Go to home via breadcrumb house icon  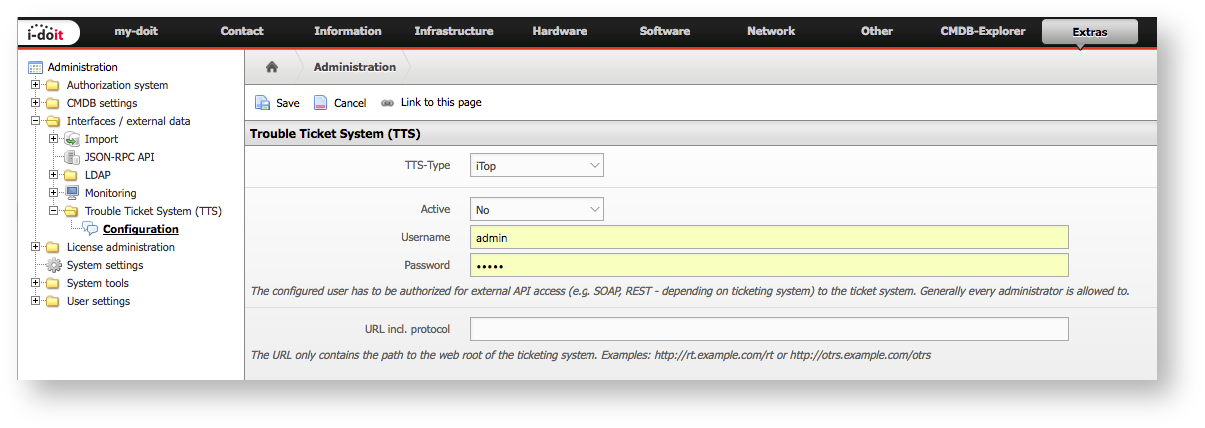[271, 67]
